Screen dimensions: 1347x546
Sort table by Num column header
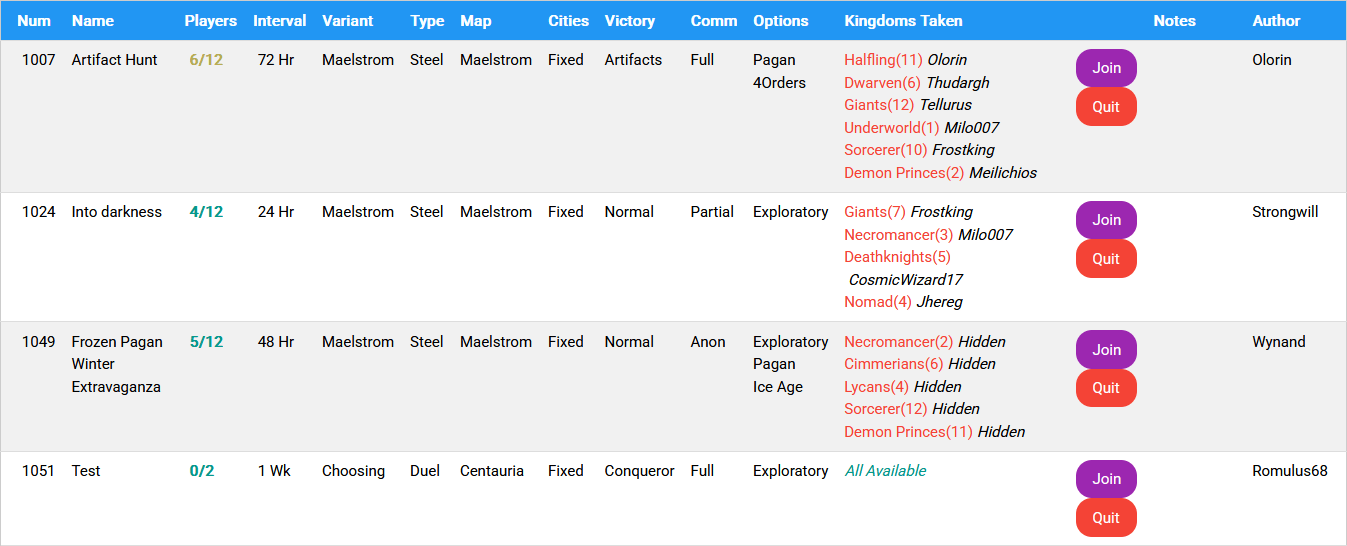coord(34,21)
